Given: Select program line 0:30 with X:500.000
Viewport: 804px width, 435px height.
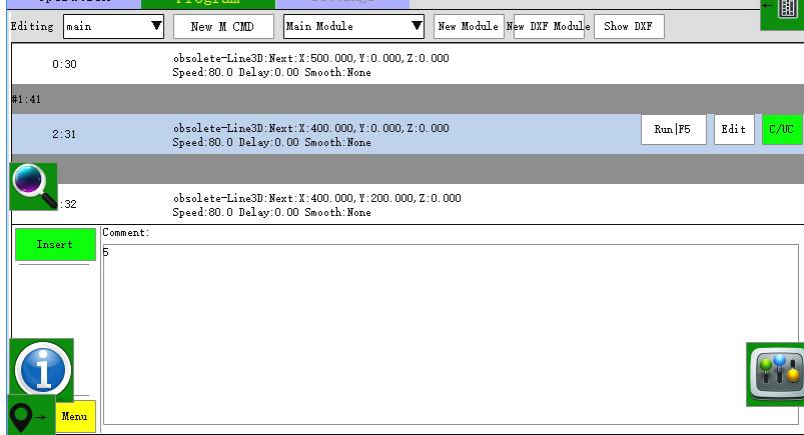Looking at the screenshot, I should click(310, 64).
